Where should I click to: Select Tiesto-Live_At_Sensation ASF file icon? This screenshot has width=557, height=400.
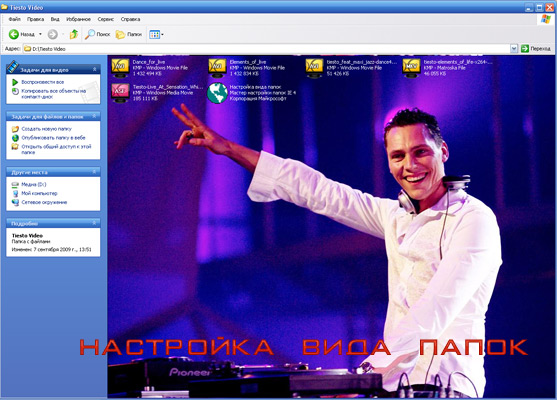pos(120,93)
